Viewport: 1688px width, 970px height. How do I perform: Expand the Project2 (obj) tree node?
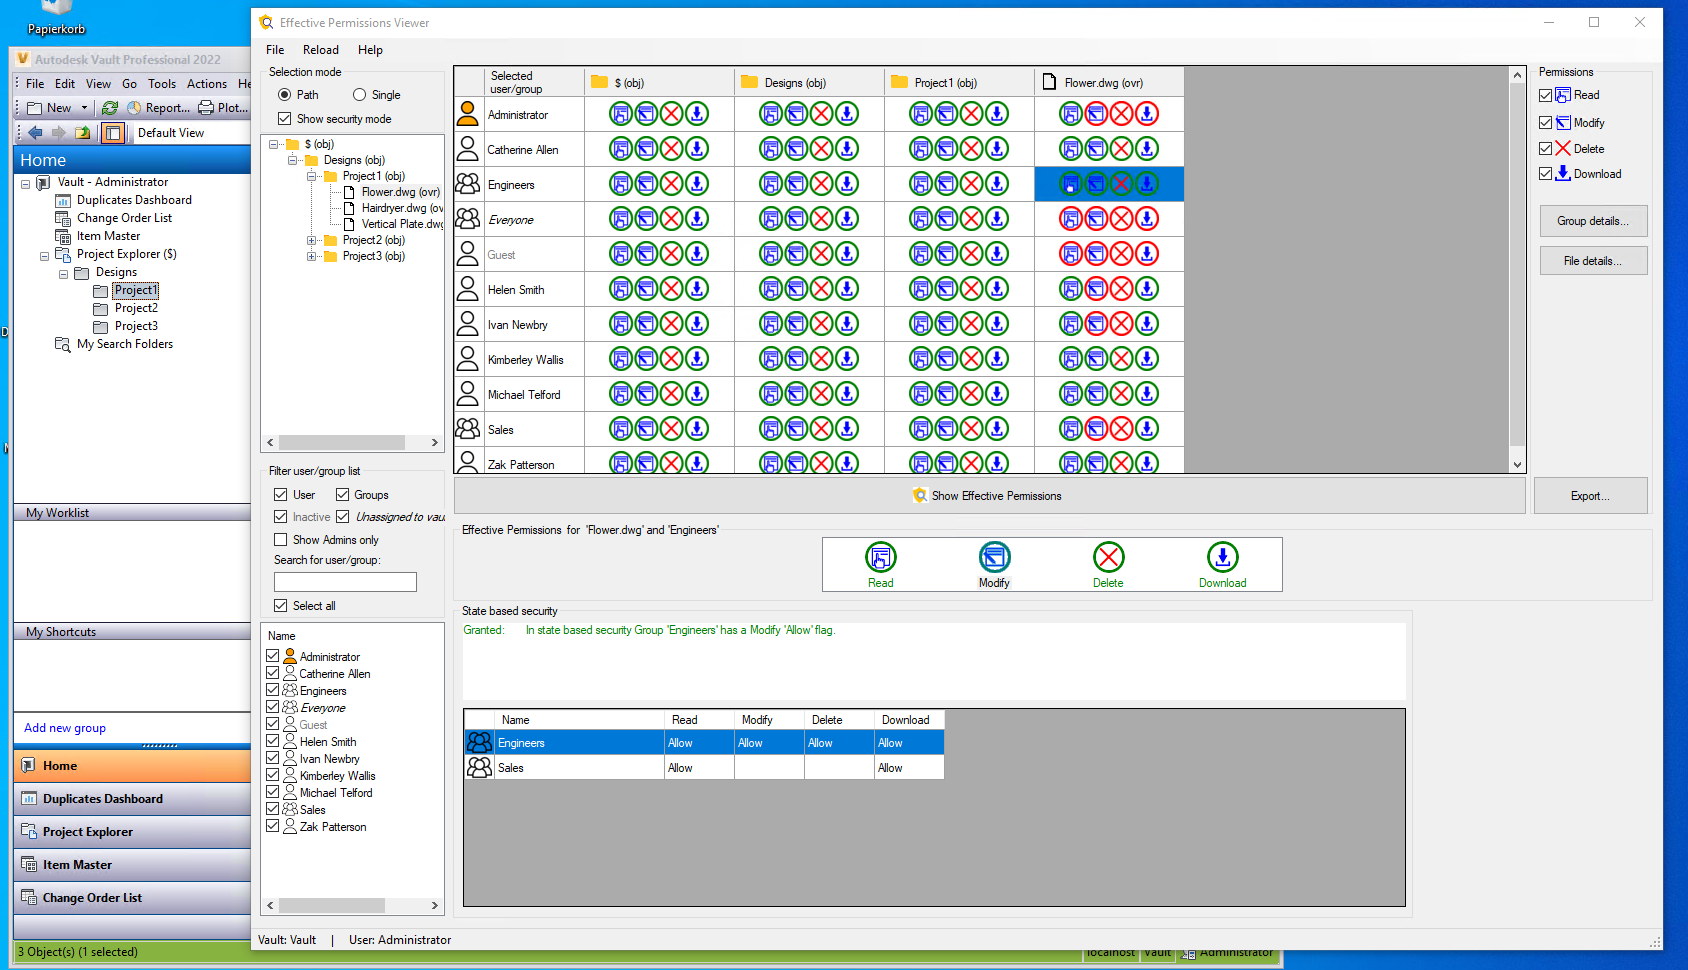tap(312, 240)
